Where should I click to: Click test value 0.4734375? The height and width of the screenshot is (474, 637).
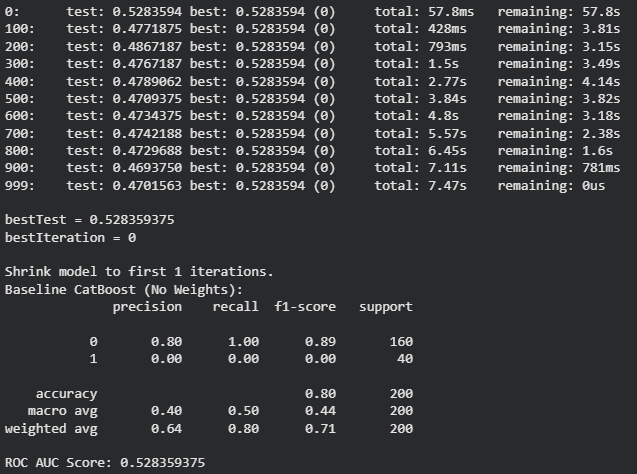pos(147,116)
